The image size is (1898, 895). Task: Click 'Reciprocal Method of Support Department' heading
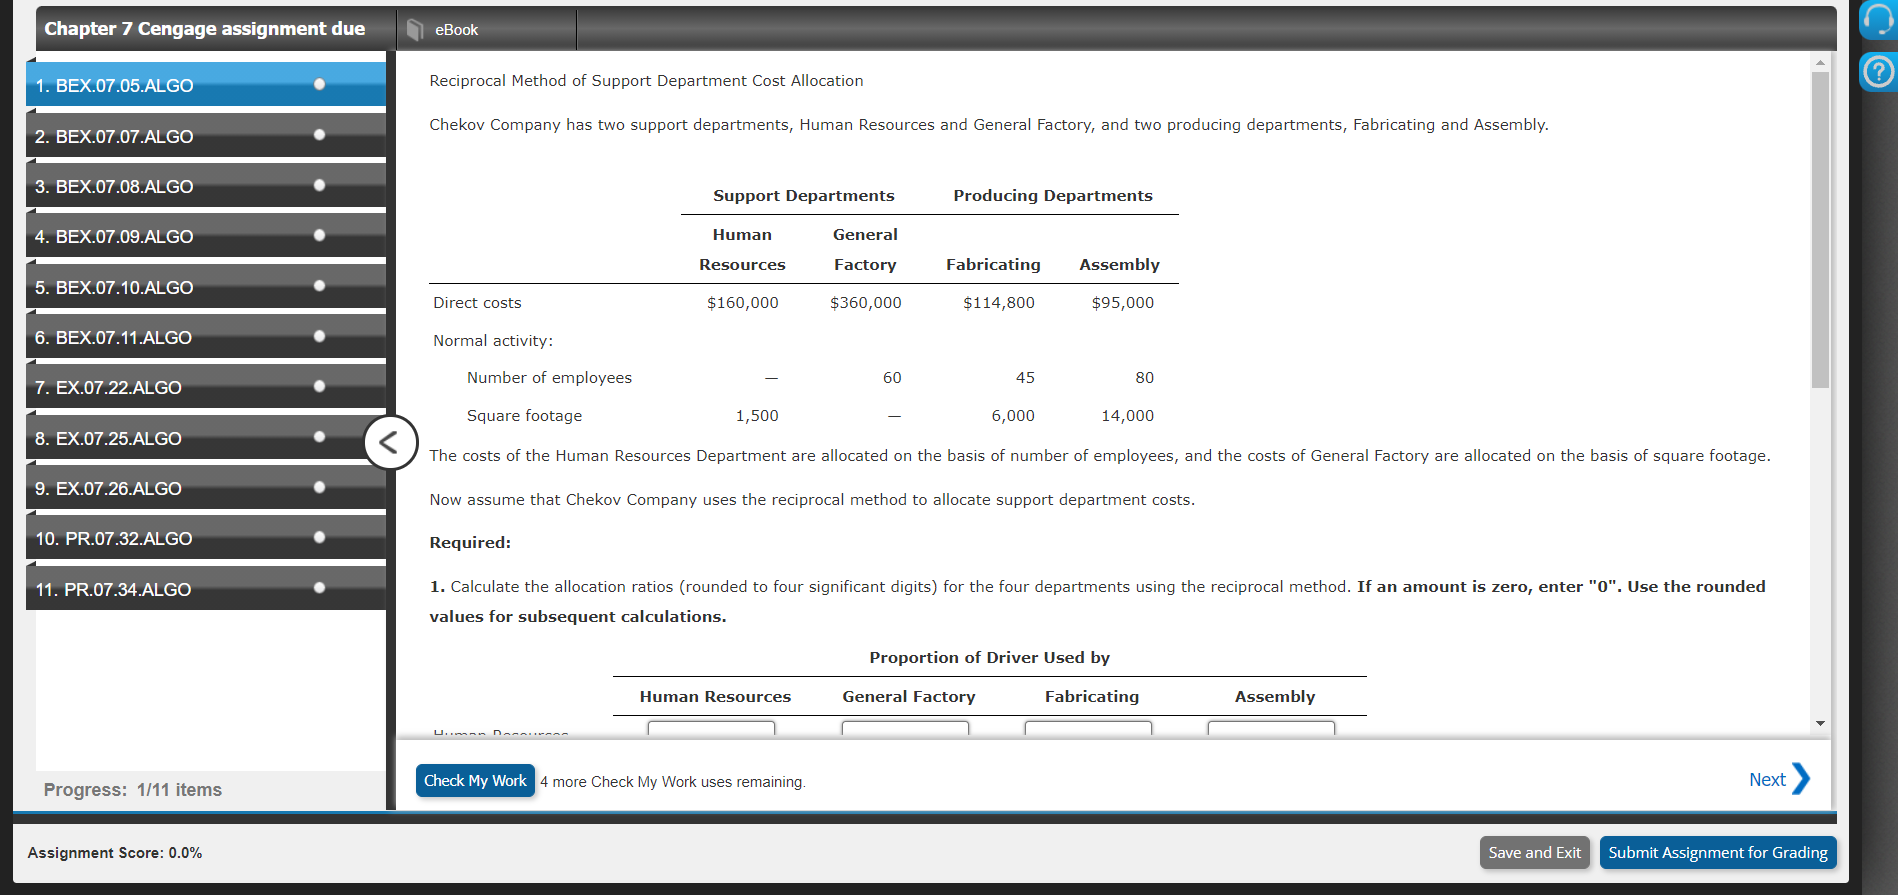pyautogui.click(x=646, y=81)
